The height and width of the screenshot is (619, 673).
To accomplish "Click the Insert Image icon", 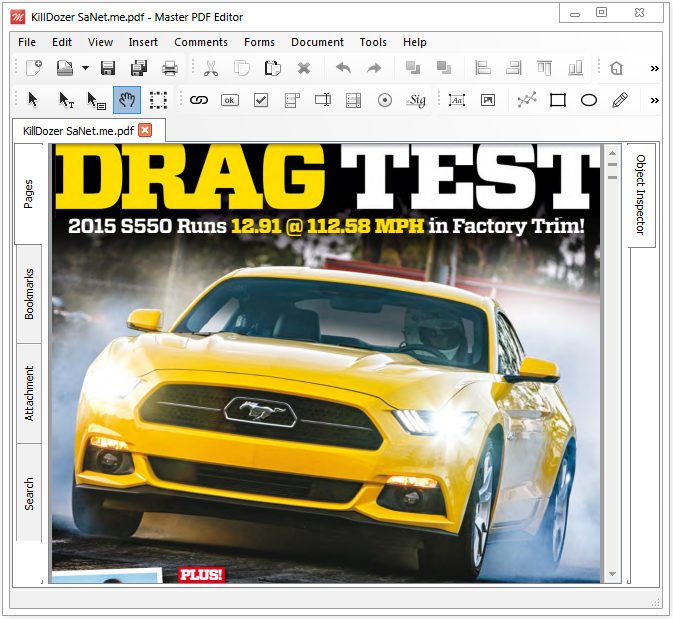I will [488, 100].
